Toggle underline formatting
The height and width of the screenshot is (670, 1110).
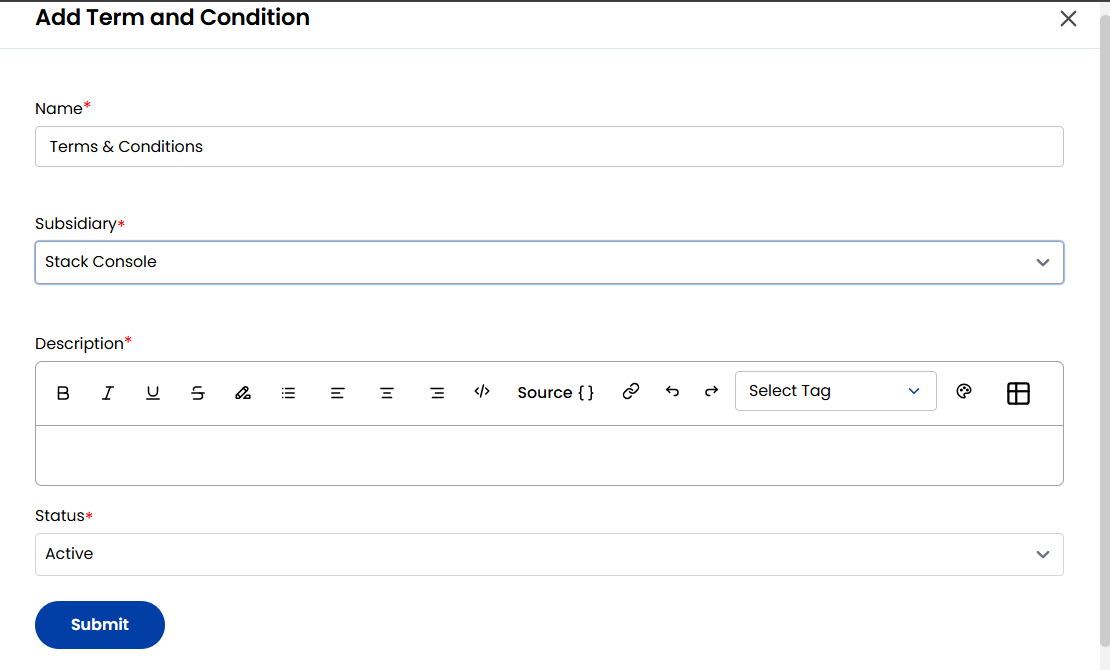coord(152,392)
